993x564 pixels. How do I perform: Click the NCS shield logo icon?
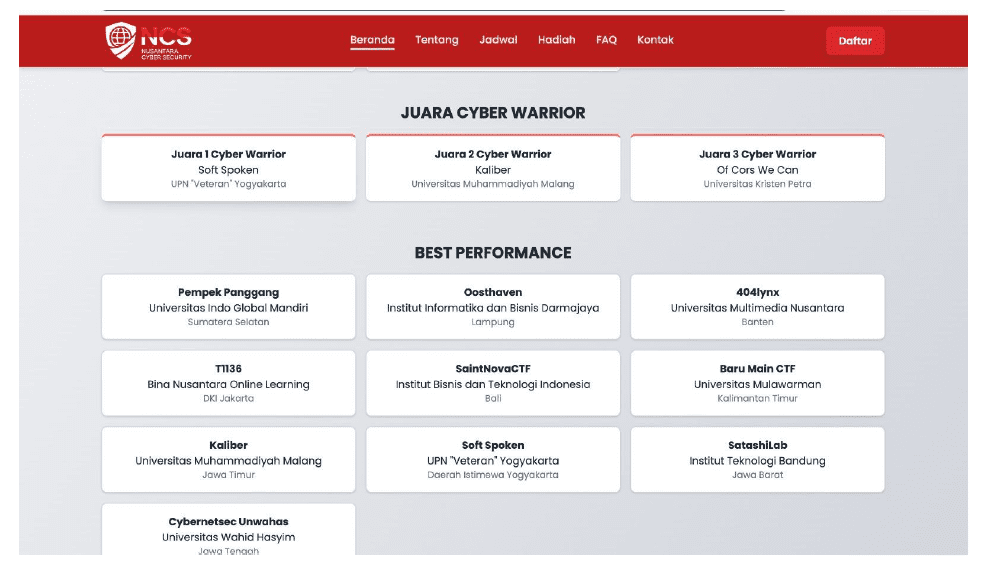click(x=121, y=40)
